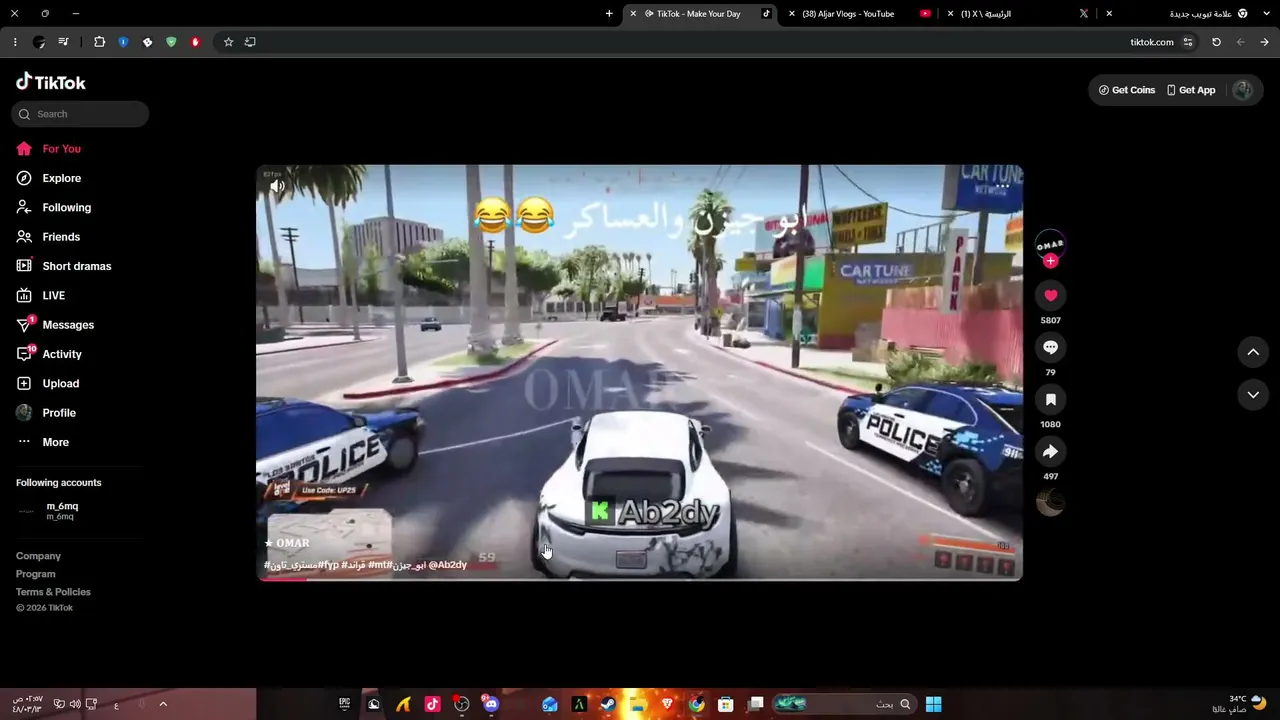Open Steam from the taskbar
The image size is (1280, 720).
(x=607, y=704)
